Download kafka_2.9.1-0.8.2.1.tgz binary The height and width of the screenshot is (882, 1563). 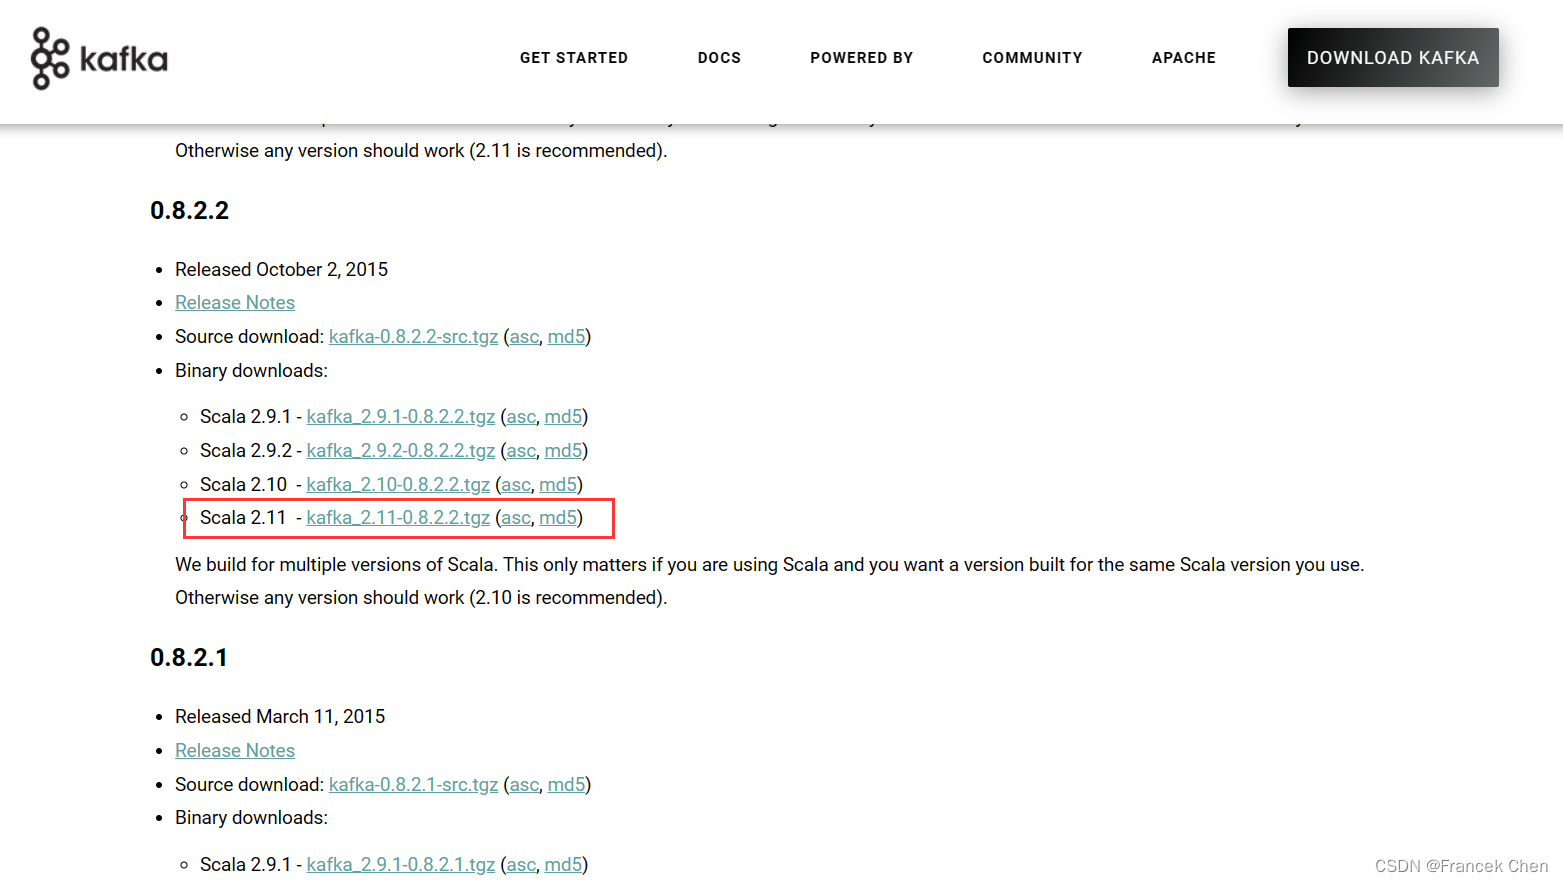(401, 865)
